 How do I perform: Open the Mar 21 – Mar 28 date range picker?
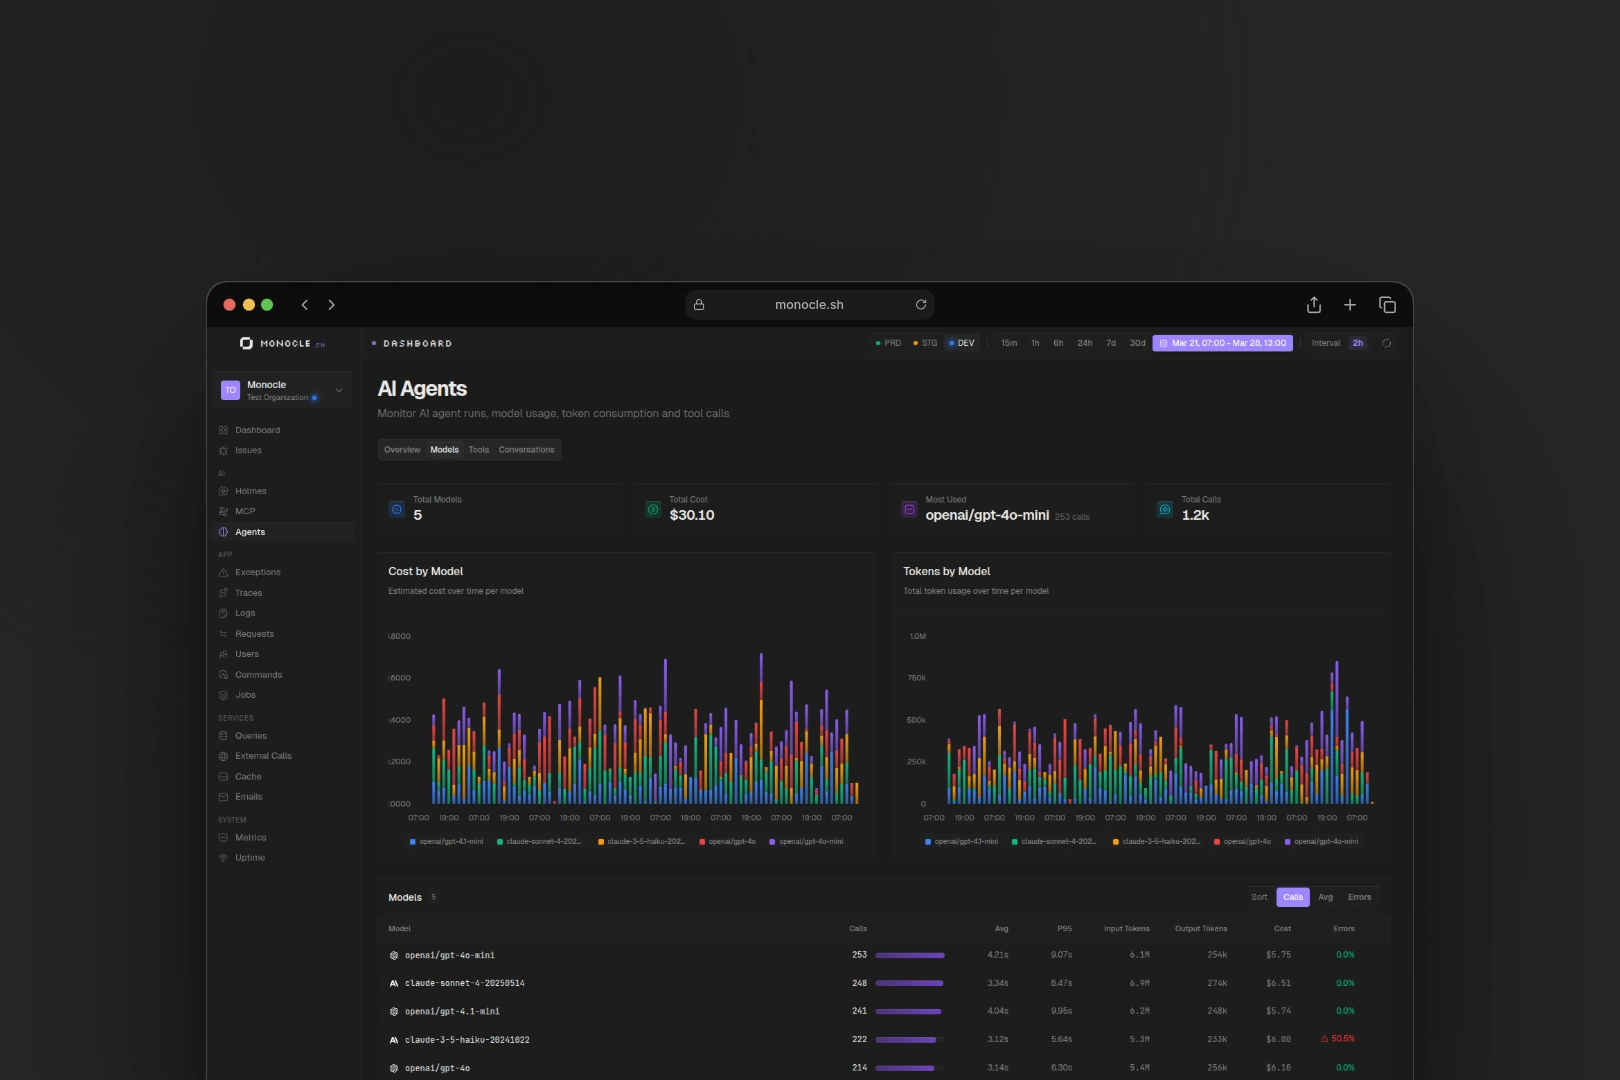pos(1222,343)
